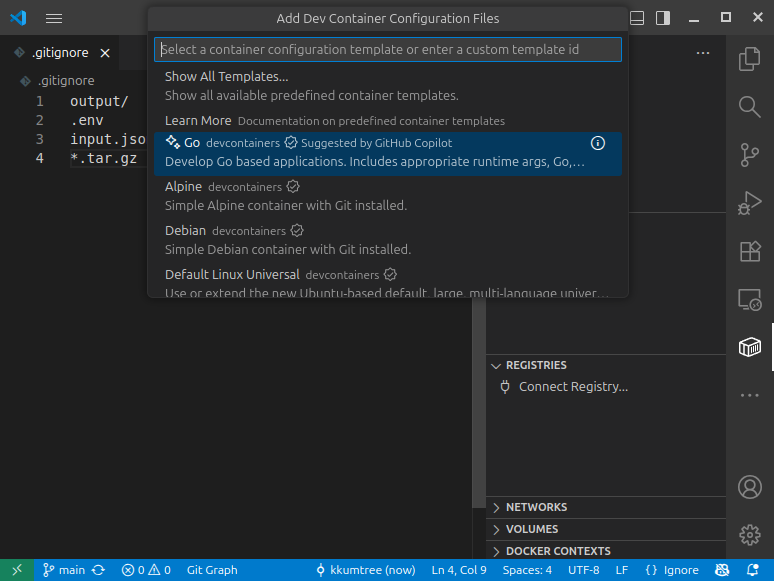Collapse the REGISTRIES section
Image resolution: width=774 pixels, height=581 pixels.
606,365
